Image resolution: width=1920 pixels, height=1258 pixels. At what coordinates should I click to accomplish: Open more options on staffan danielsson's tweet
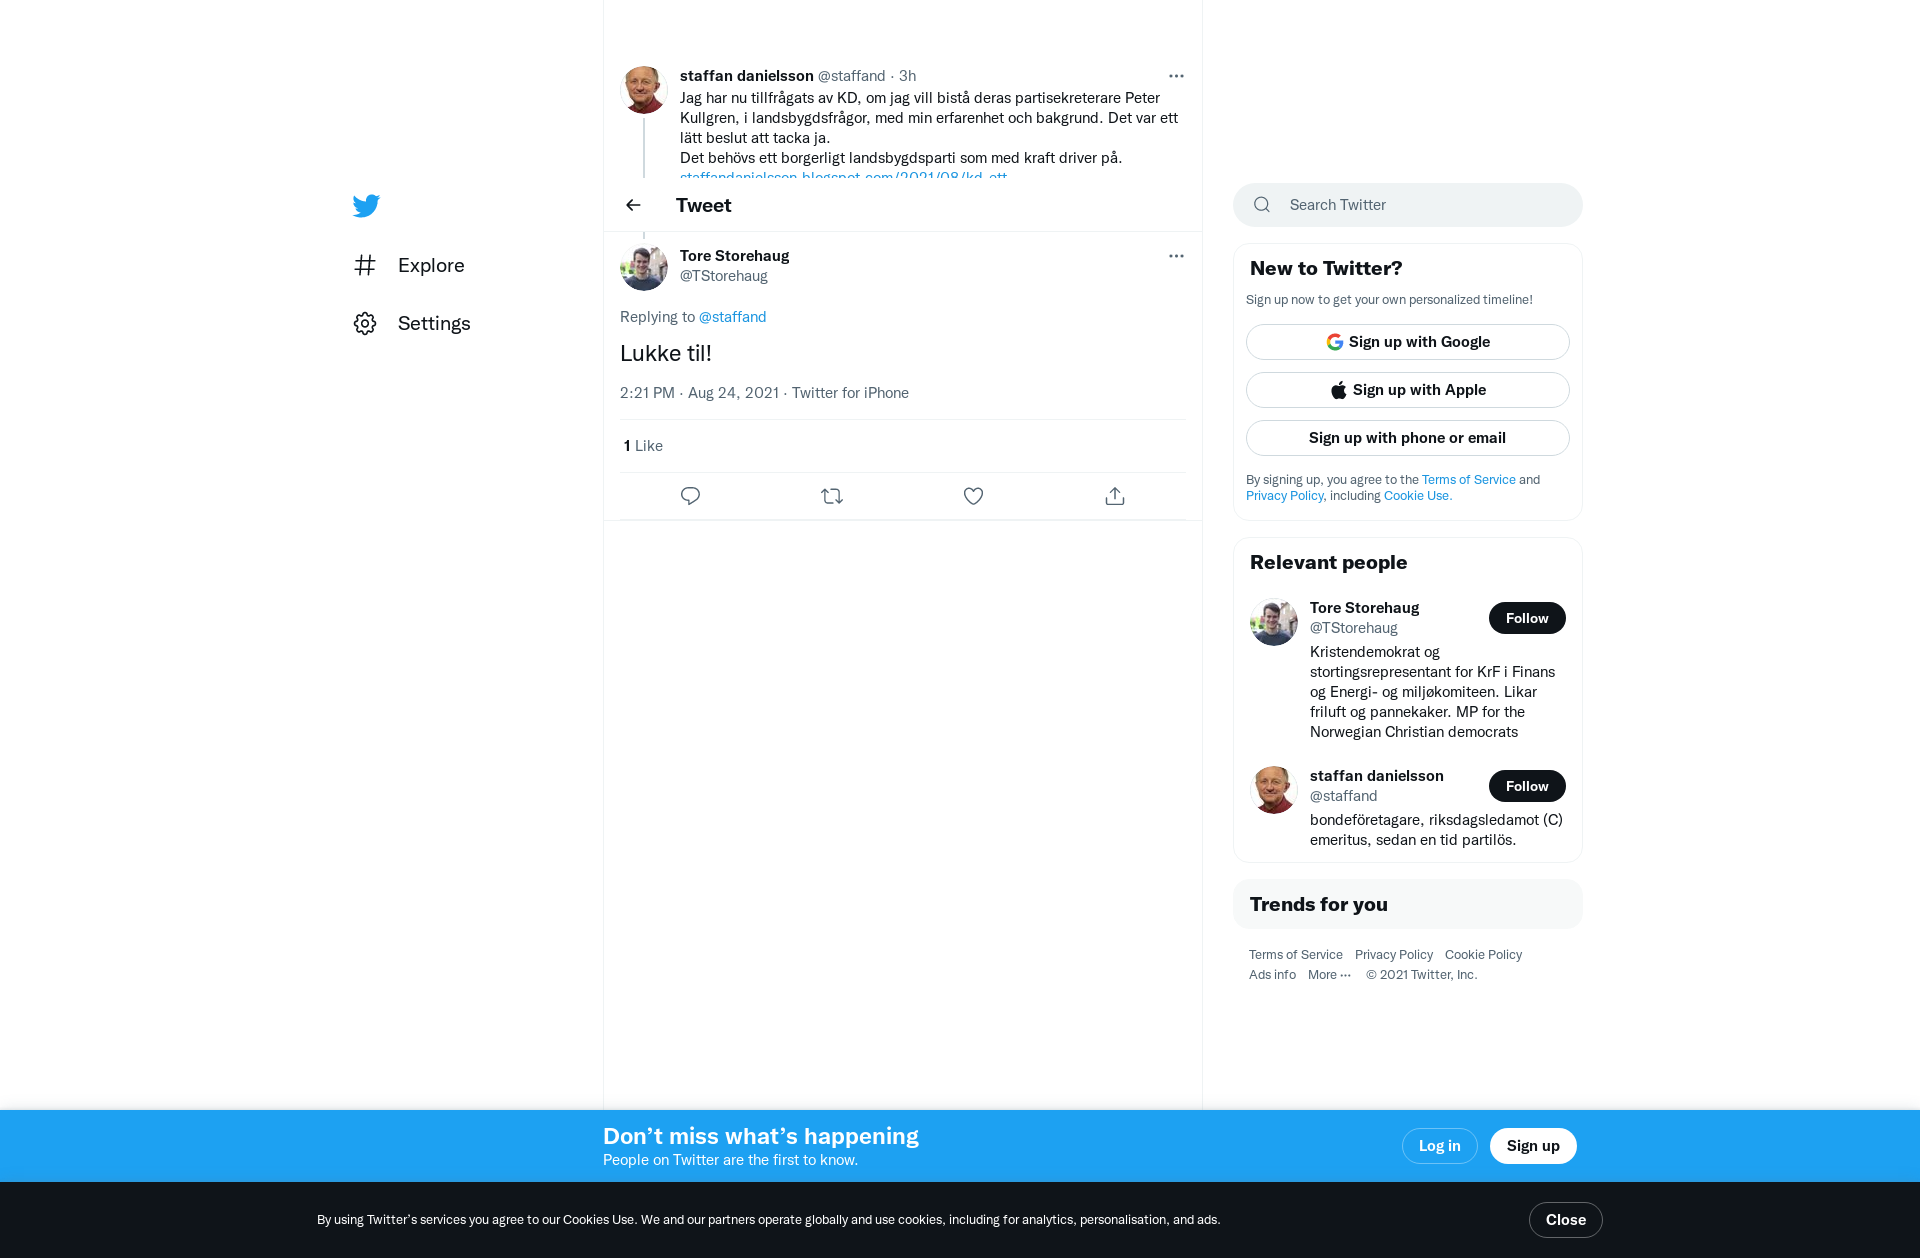click(1176, 76)
